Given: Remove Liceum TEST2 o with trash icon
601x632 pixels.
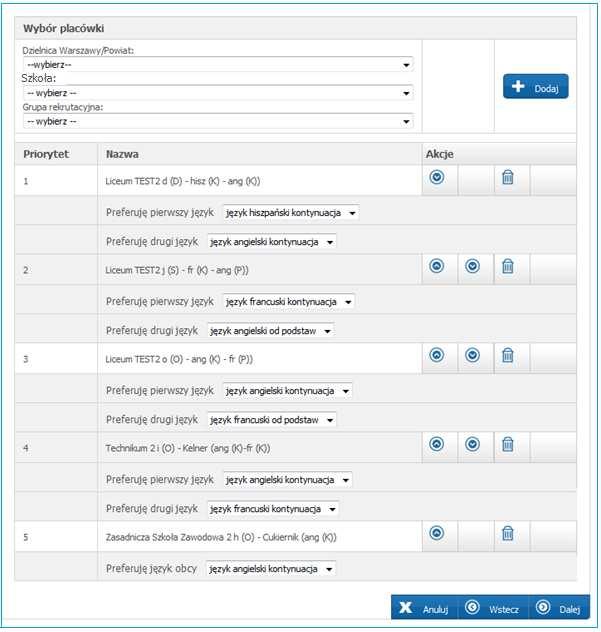Looking at the screenshot, I should pos(507,355).
